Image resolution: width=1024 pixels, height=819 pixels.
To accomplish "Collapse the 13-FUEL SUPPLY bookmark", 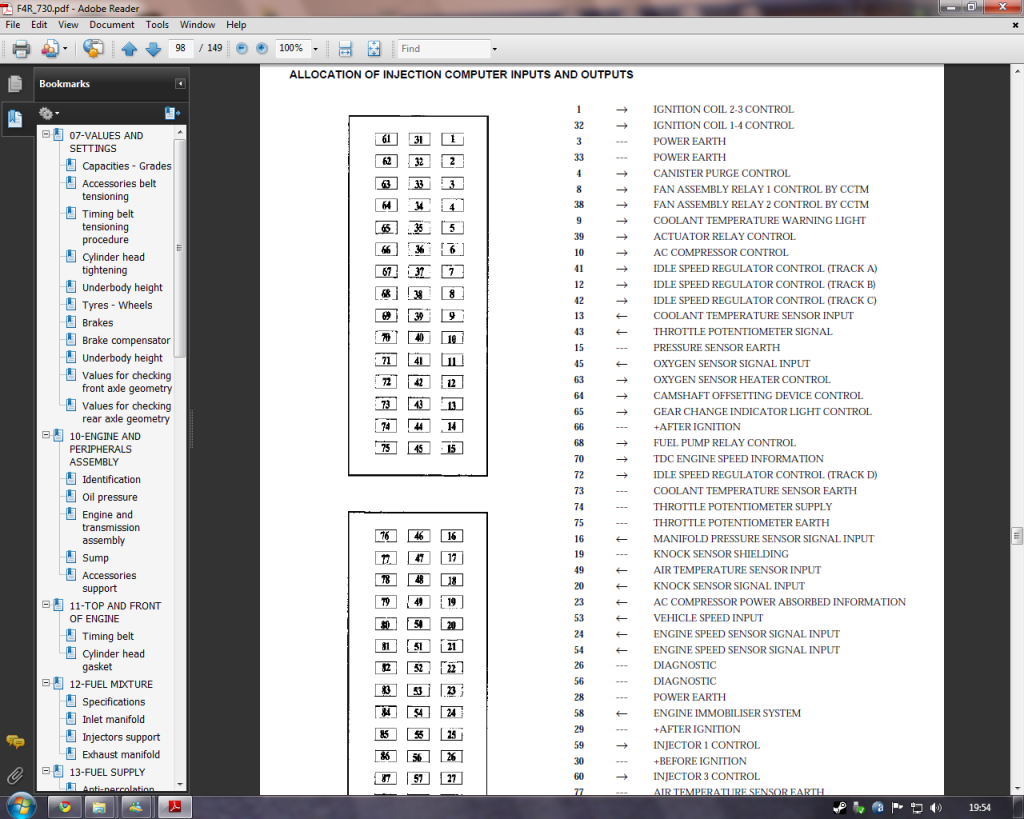I will click(46, 771).
